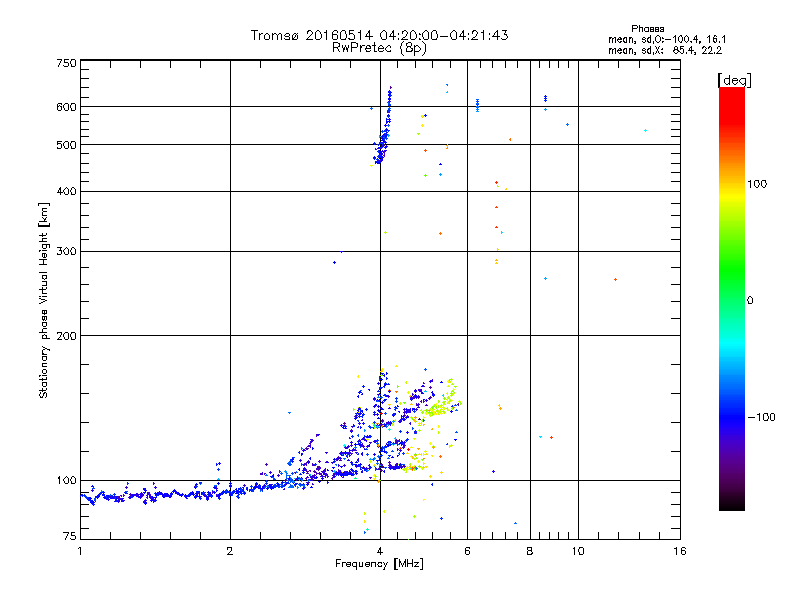The width and height of the screenshot is (800, 600).
Task: Click the y-axis tick label '300'
Action: (66, 252)
